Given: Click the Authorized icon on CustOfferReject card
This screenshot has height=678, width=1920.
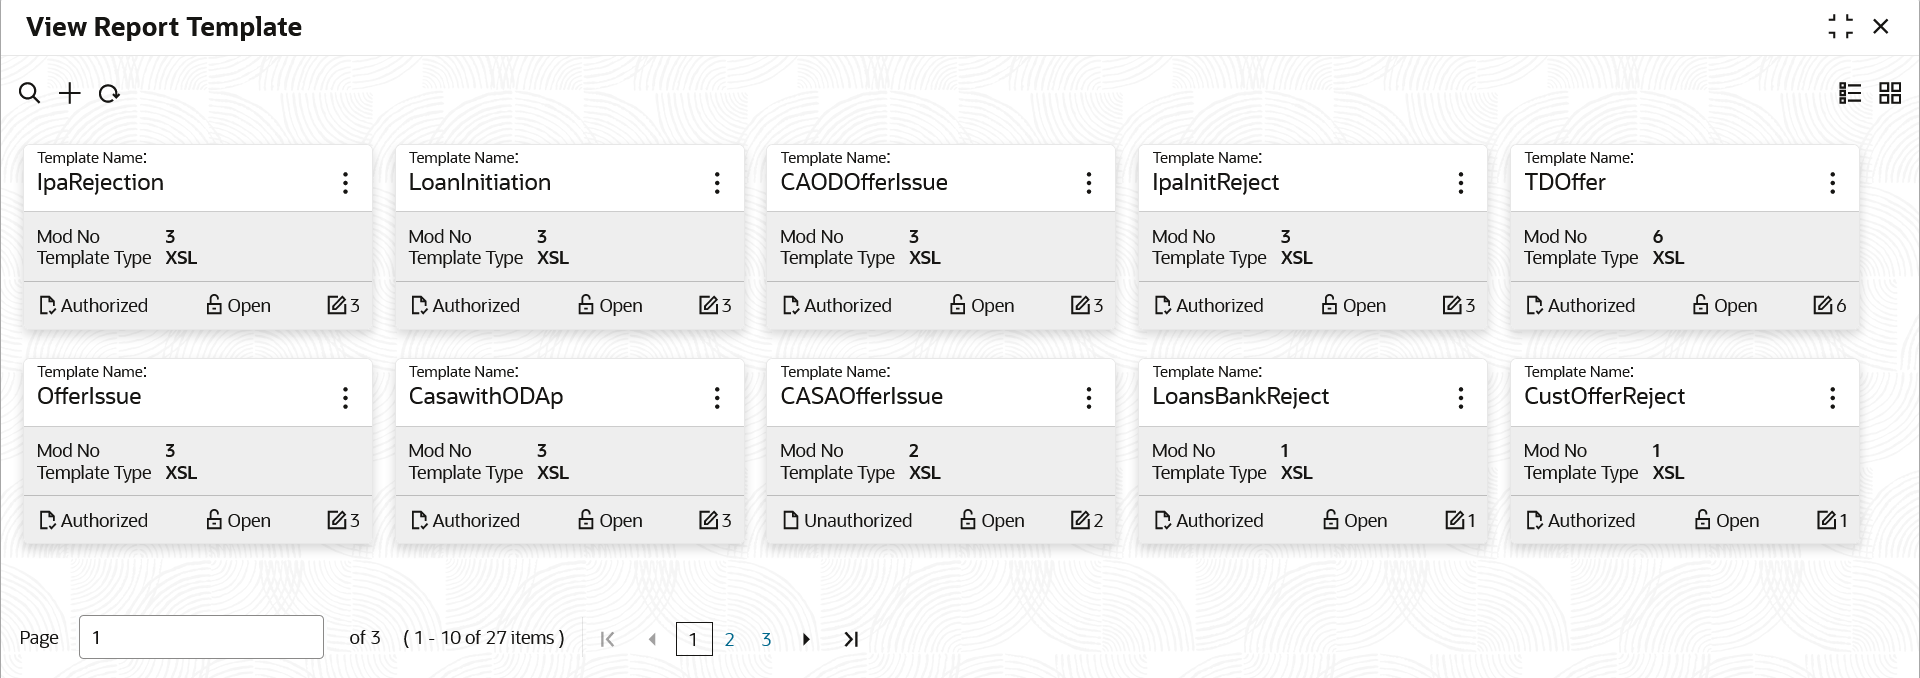Looking at the screenshot, I should tap(1534, 520).
